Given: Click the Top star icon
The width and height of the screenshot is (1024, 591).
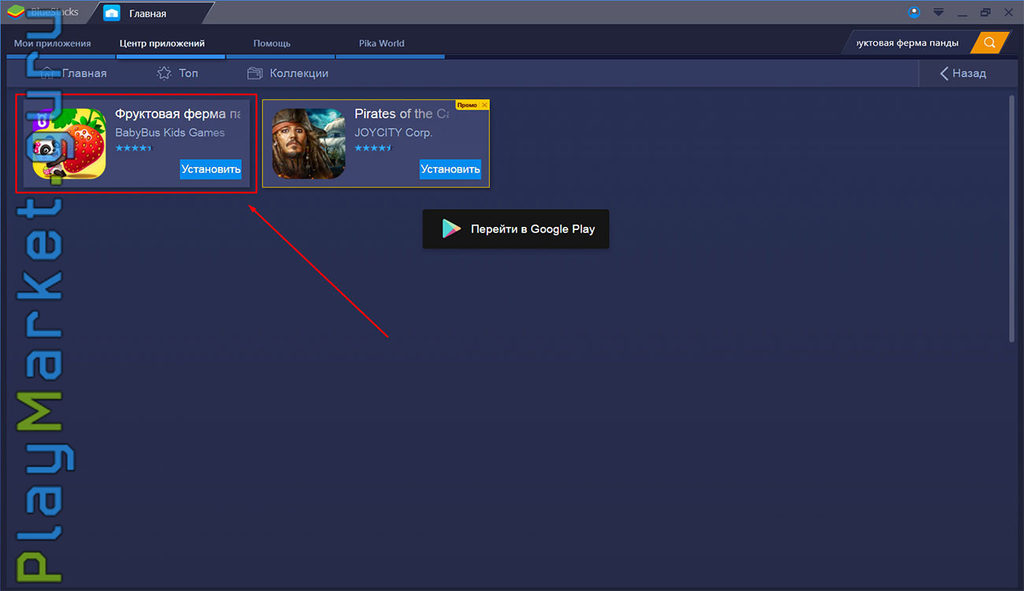Looking at the screenshot, I should pyautogui.click(x=164, y=73).
